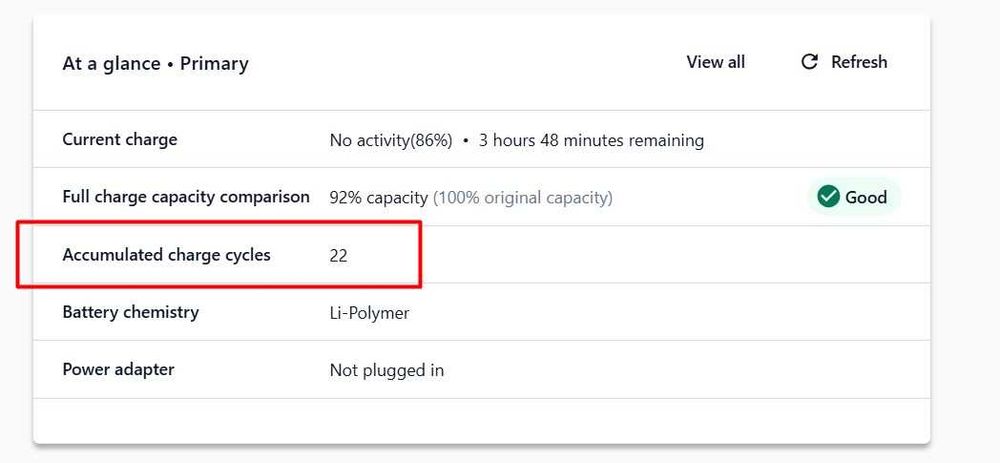Click the Power adapter row label
Viewport: 1000px width, 463px height.
(118, 369)
